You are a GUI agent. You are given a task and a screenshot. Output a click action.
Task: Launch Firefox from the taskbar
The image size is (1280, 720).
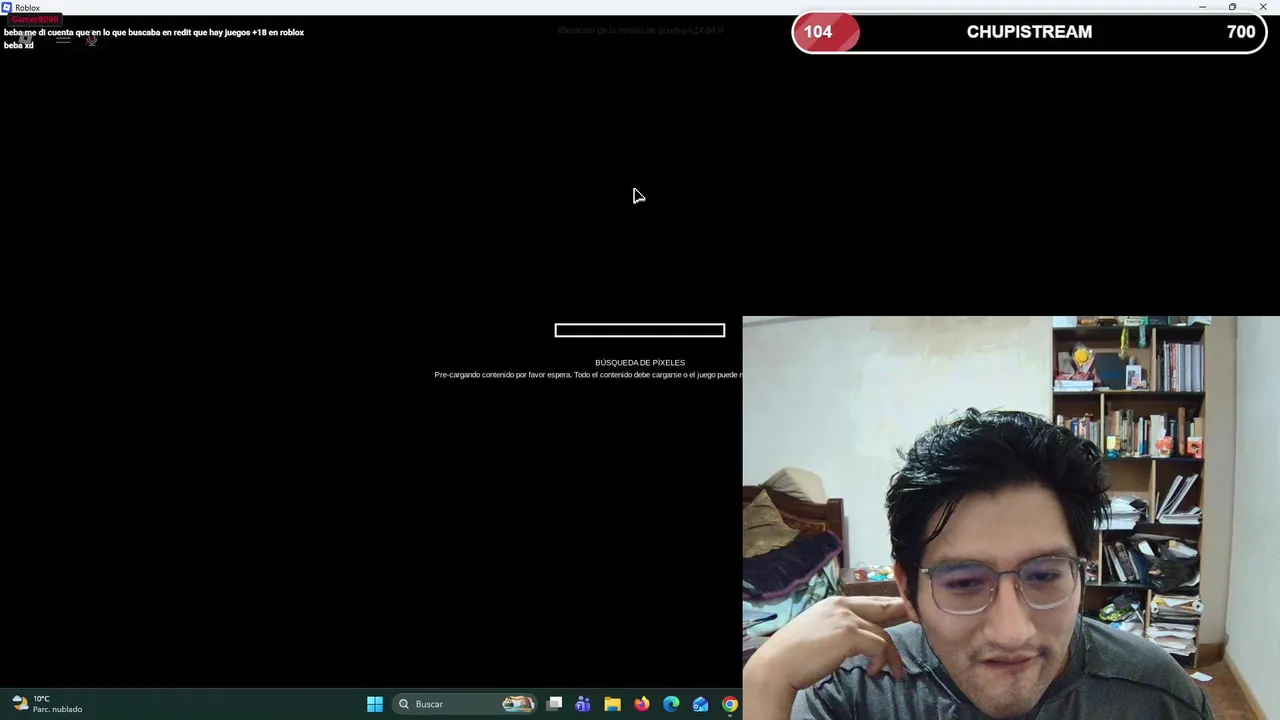[x=642, y=704]
